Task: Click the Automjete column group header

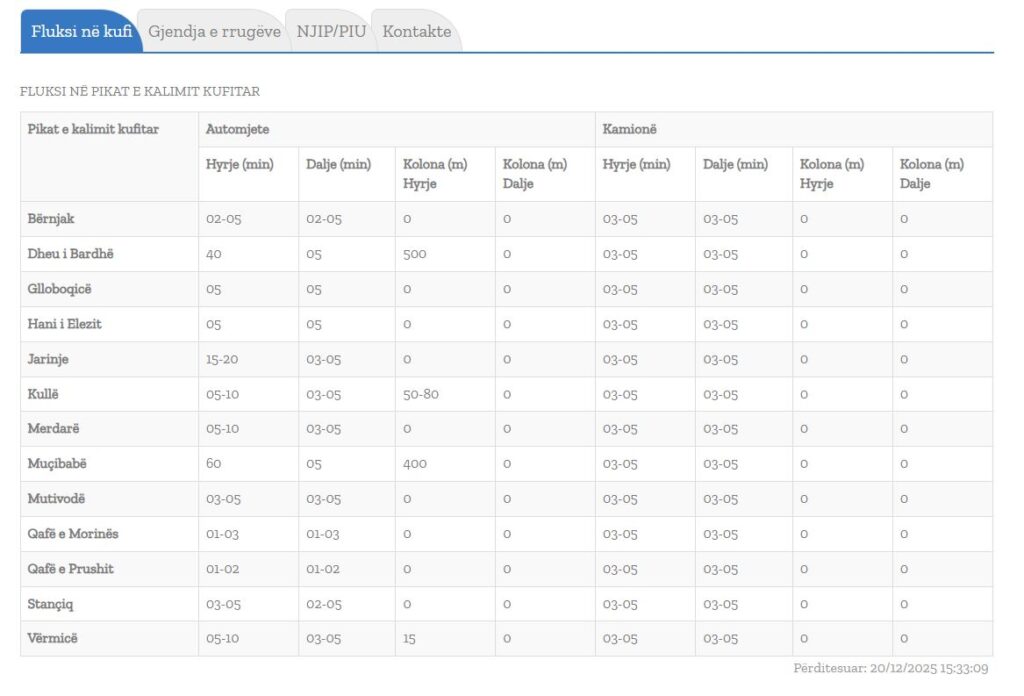Action: [237, 129]
